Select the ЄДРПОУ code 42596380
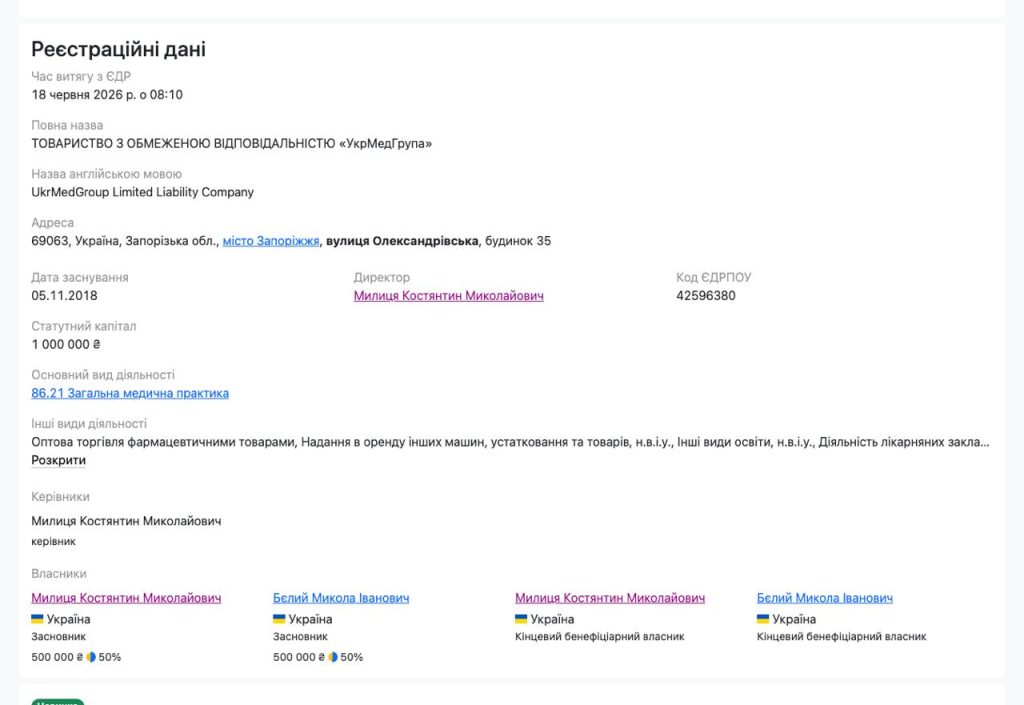This screenshot has width=1024, height=705. pyautogui.click(x=706, y=296)
